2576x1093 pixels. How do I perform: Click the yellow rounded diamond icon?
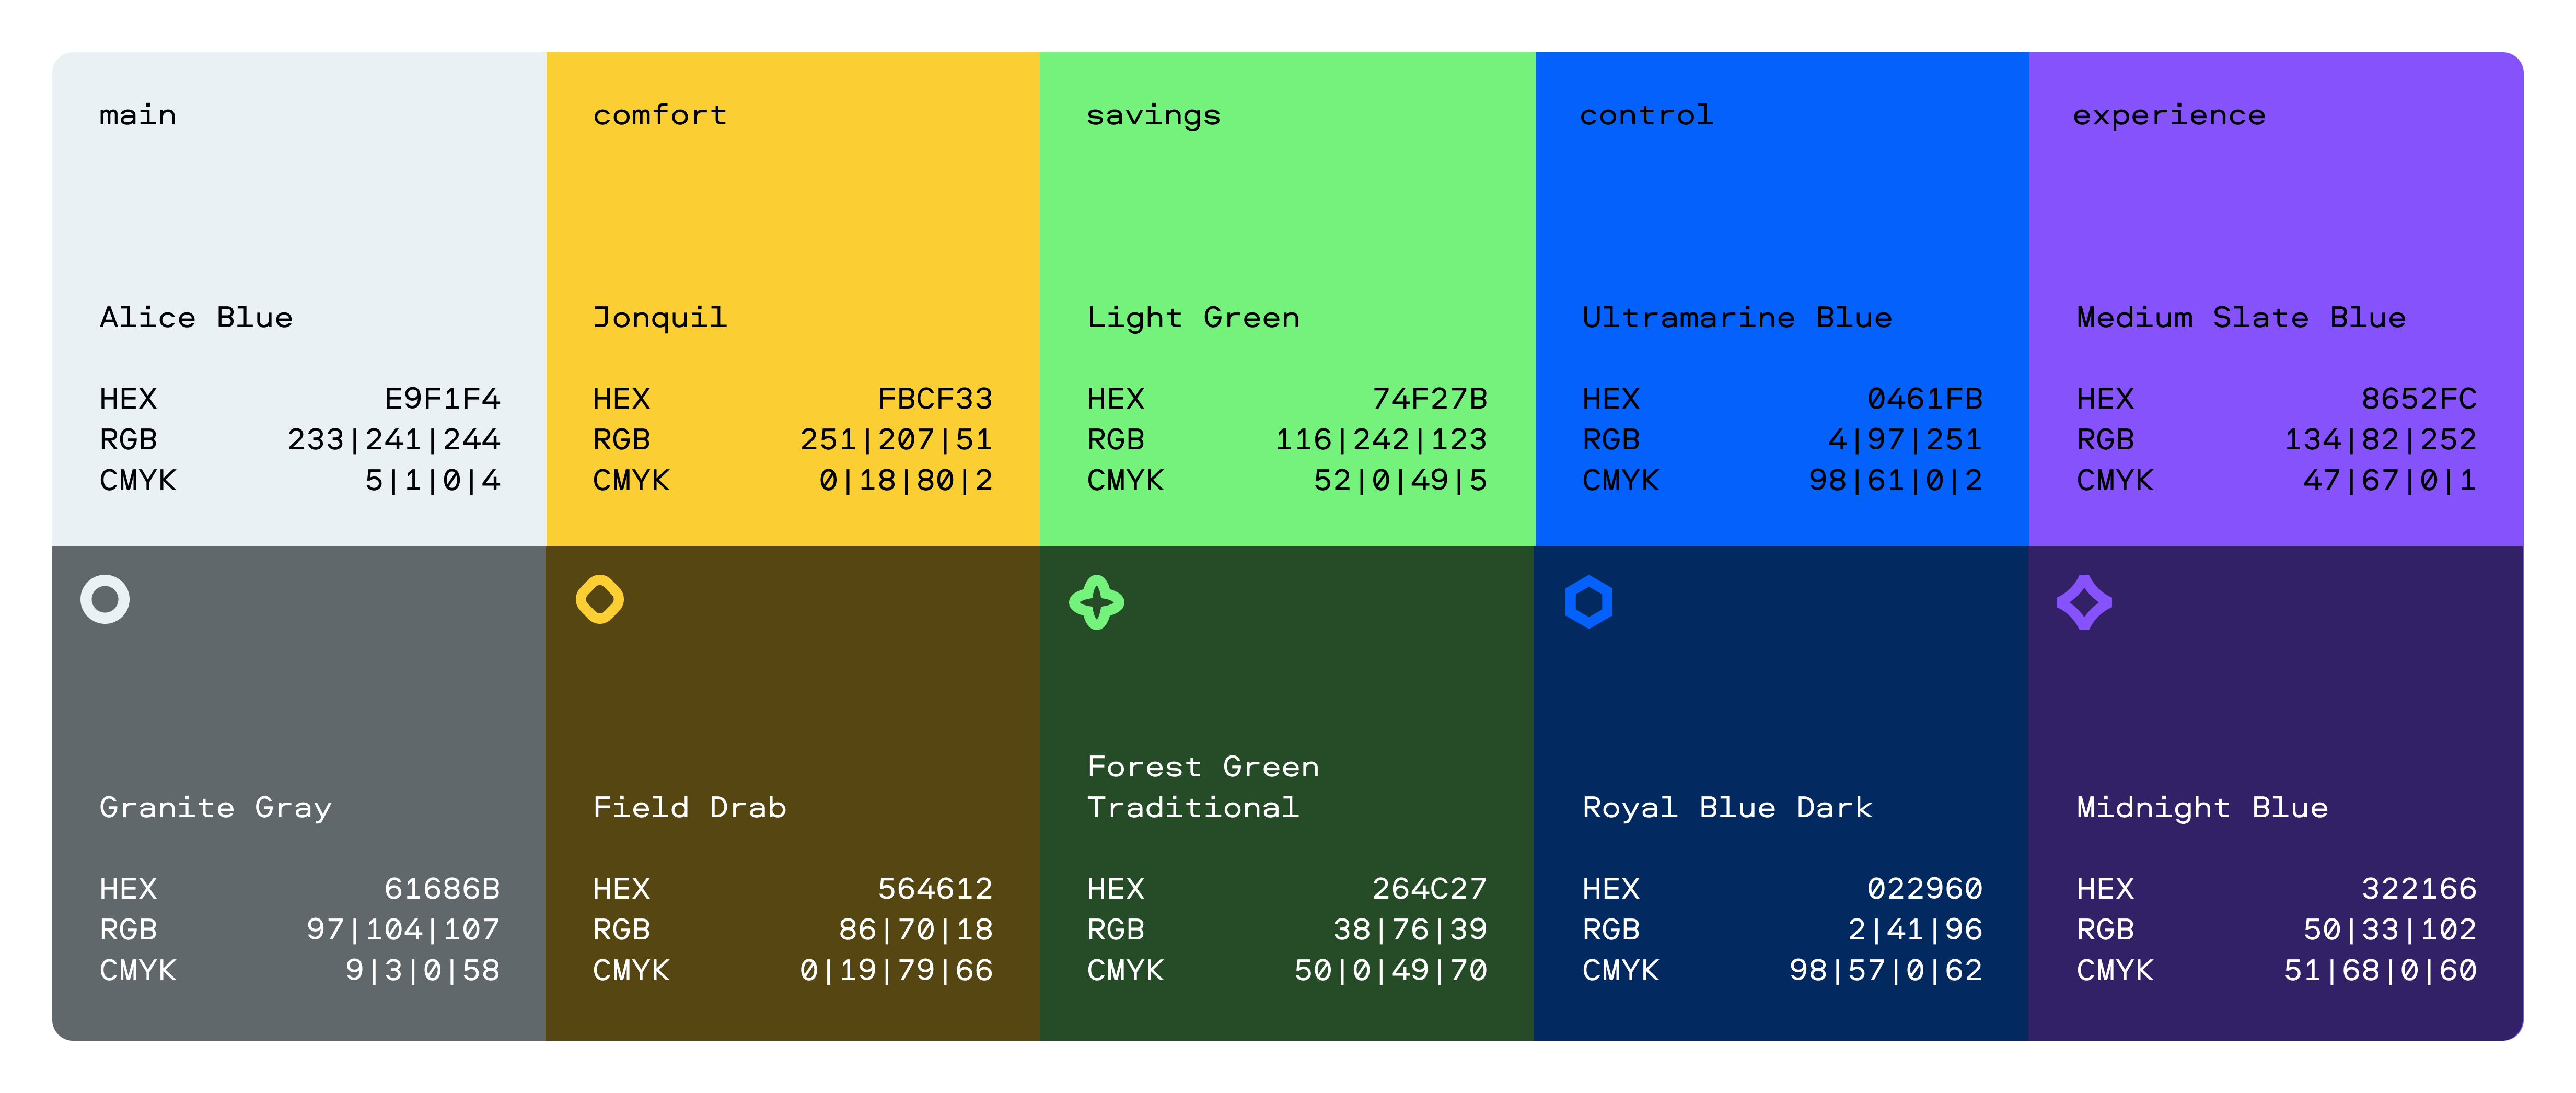tap(600, 600)
